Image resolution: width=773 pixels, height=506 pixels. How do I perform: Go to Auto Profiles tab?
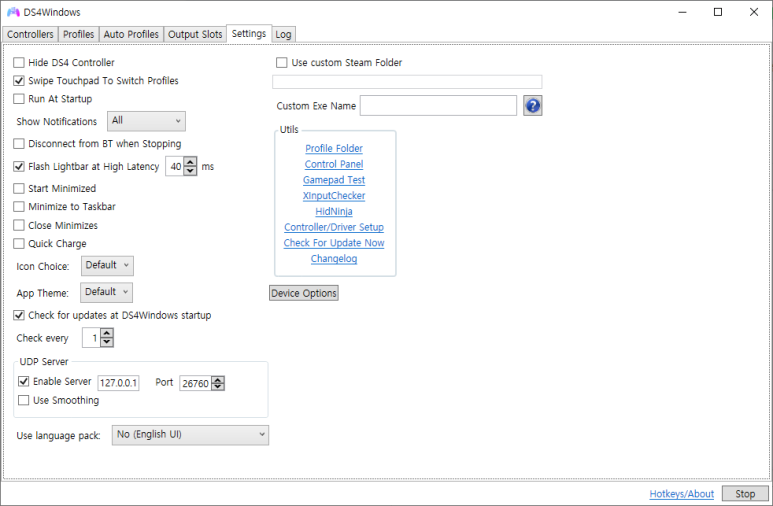(131, 35)
